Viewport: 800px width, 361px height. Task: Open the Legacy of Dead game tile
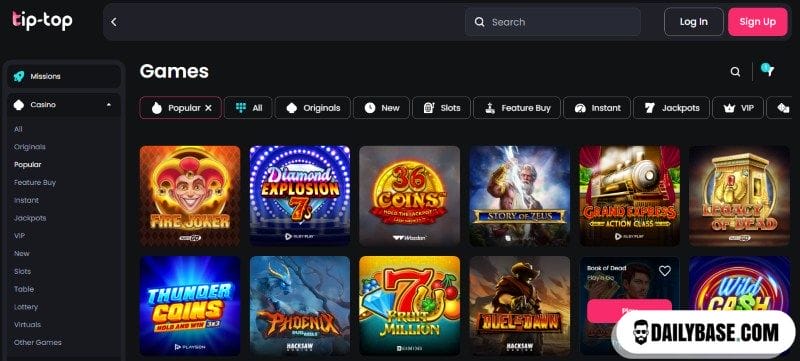coord(739,196)
